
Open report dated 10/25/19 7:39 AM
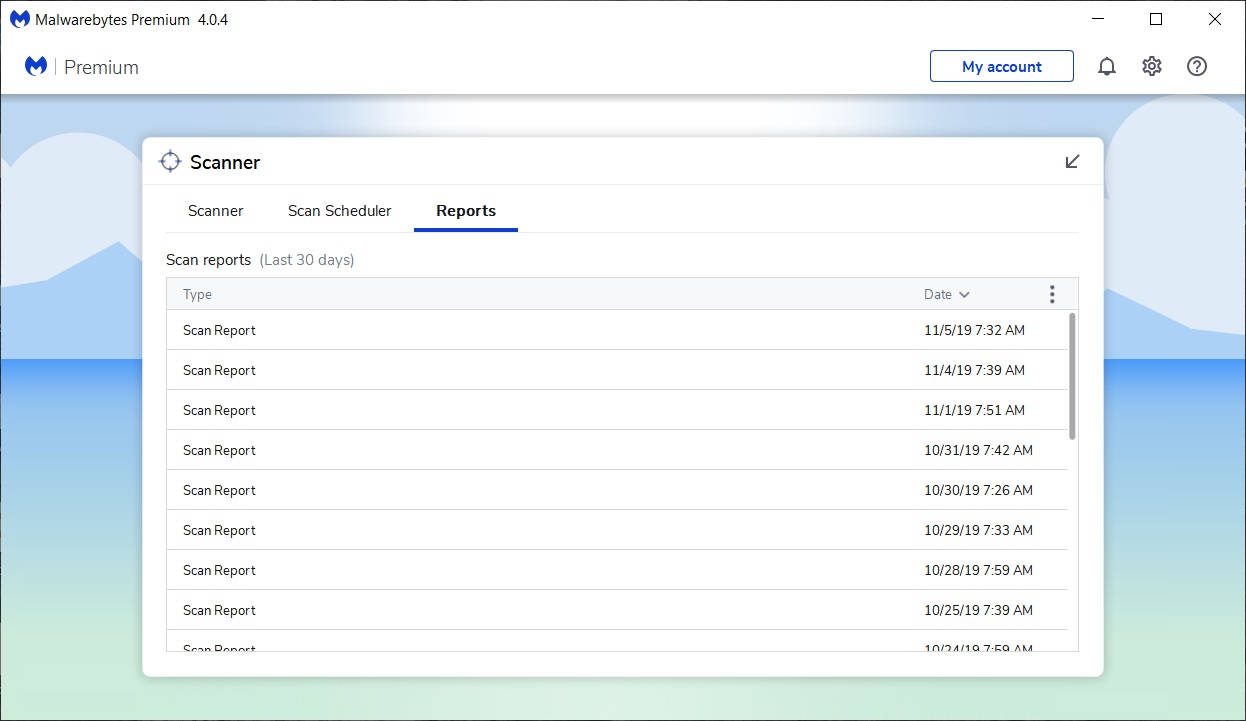click(x=617, y=610)
